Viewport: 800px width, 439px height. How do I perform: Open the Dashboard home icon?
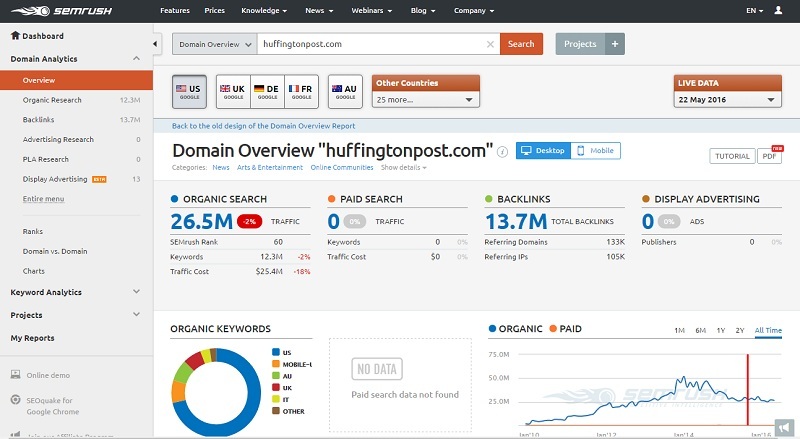click(14, 37)
